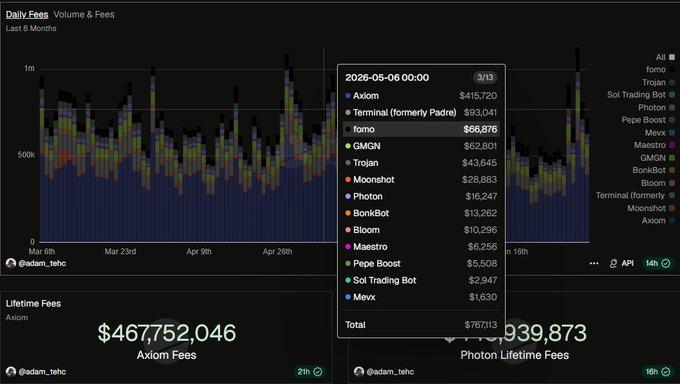Image resolution: width=680 pixels, height=384 pixels.
Task: Open @adam_tehc profile on Axiom Fees card
Action: [x=42, y=372]
